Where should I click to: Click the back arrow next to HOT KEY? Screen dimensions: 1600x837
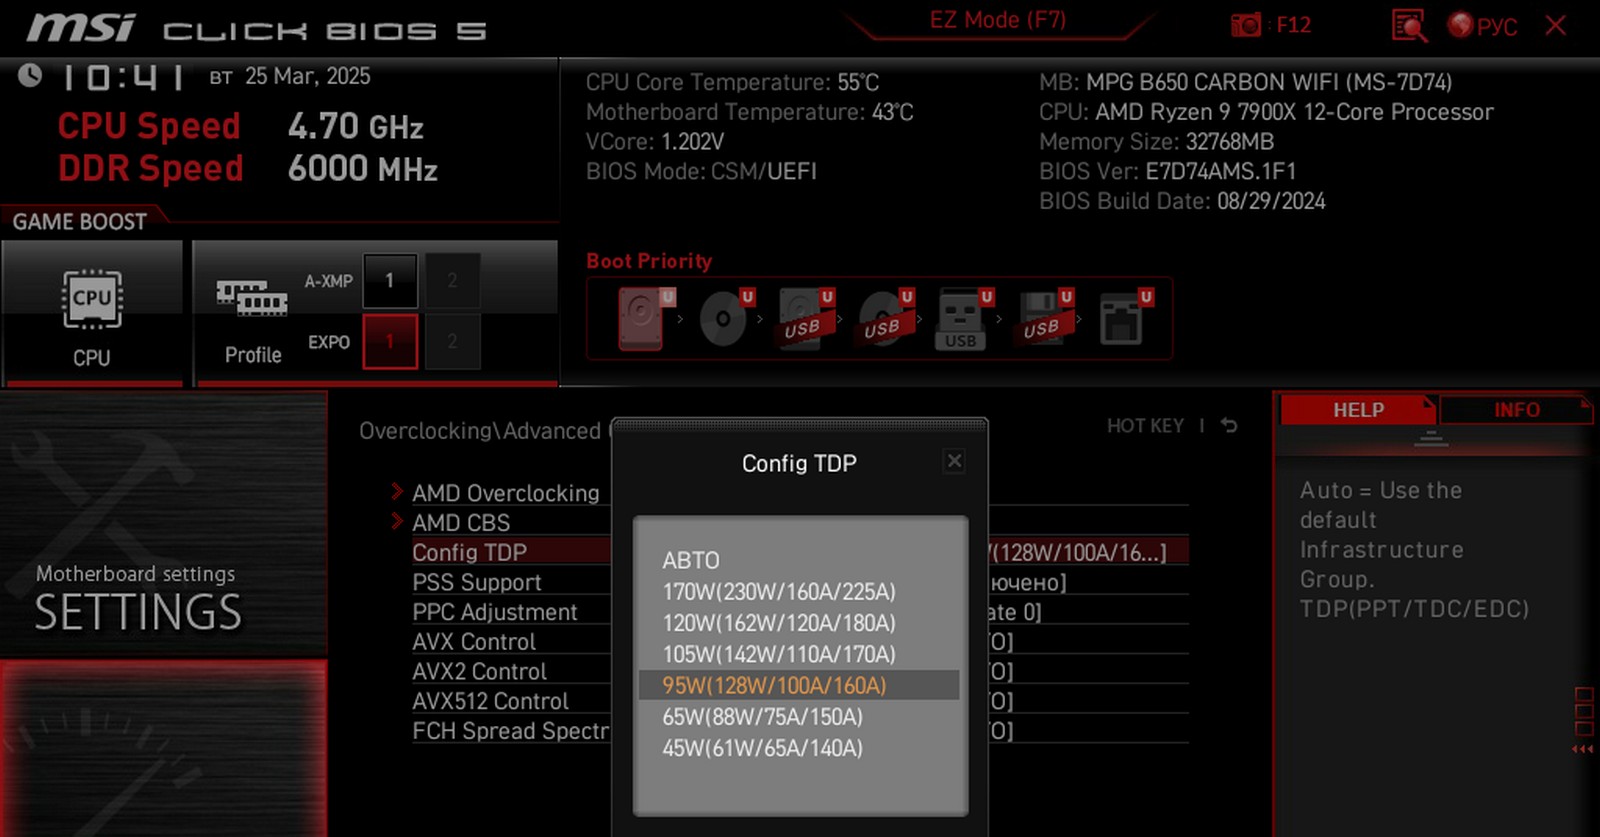pos(1229,426)
